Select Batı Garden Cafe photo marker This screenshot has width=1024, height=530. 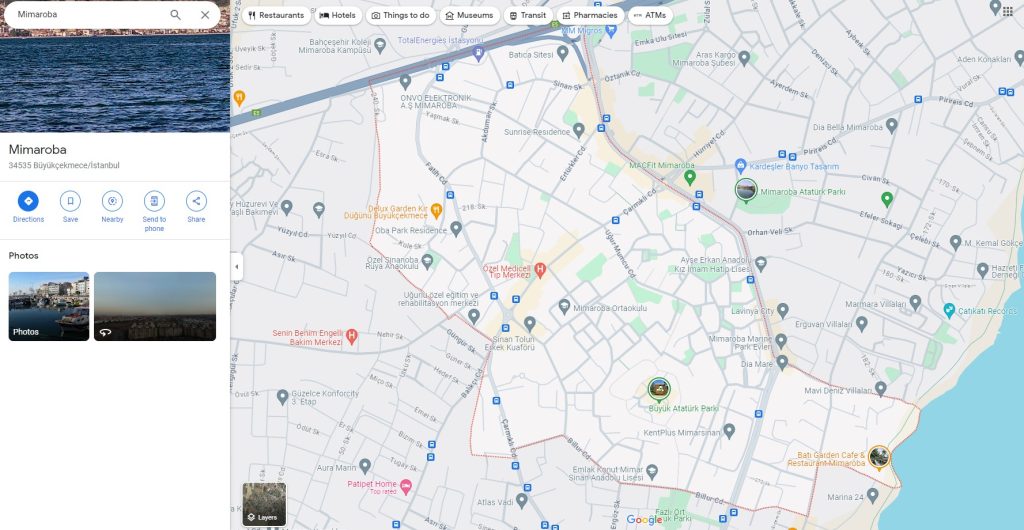(x=879, y=457)
